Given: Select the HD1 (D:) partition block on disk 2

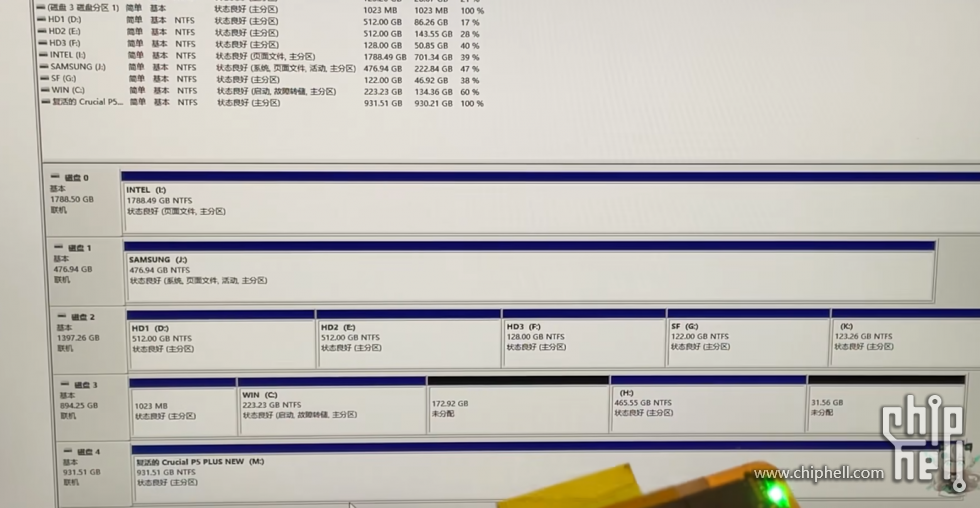Looking at the screenshot, I should pyautogui.click(x=221, y=339).
